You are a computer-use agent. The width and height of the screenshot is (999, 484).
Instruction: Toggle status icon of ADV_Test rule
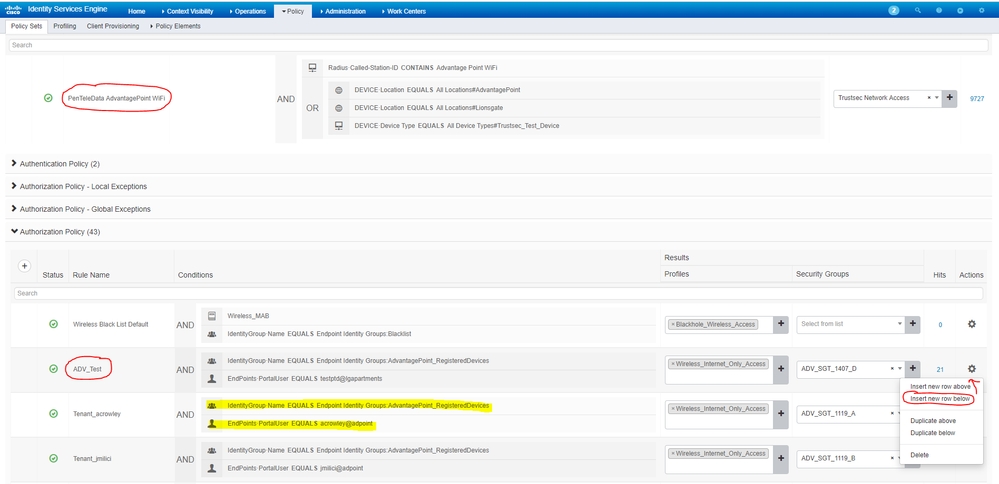pos(54,369)
